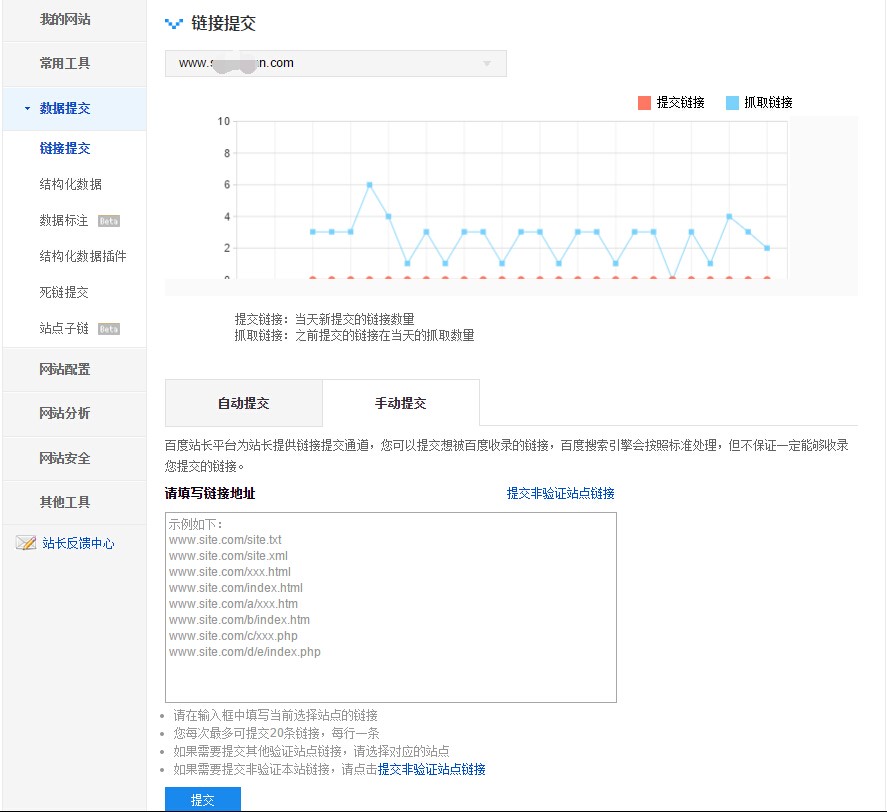Open 结构化数据插件 in the sidebar
The image size is (887, 812).
(x=83, y=256)
